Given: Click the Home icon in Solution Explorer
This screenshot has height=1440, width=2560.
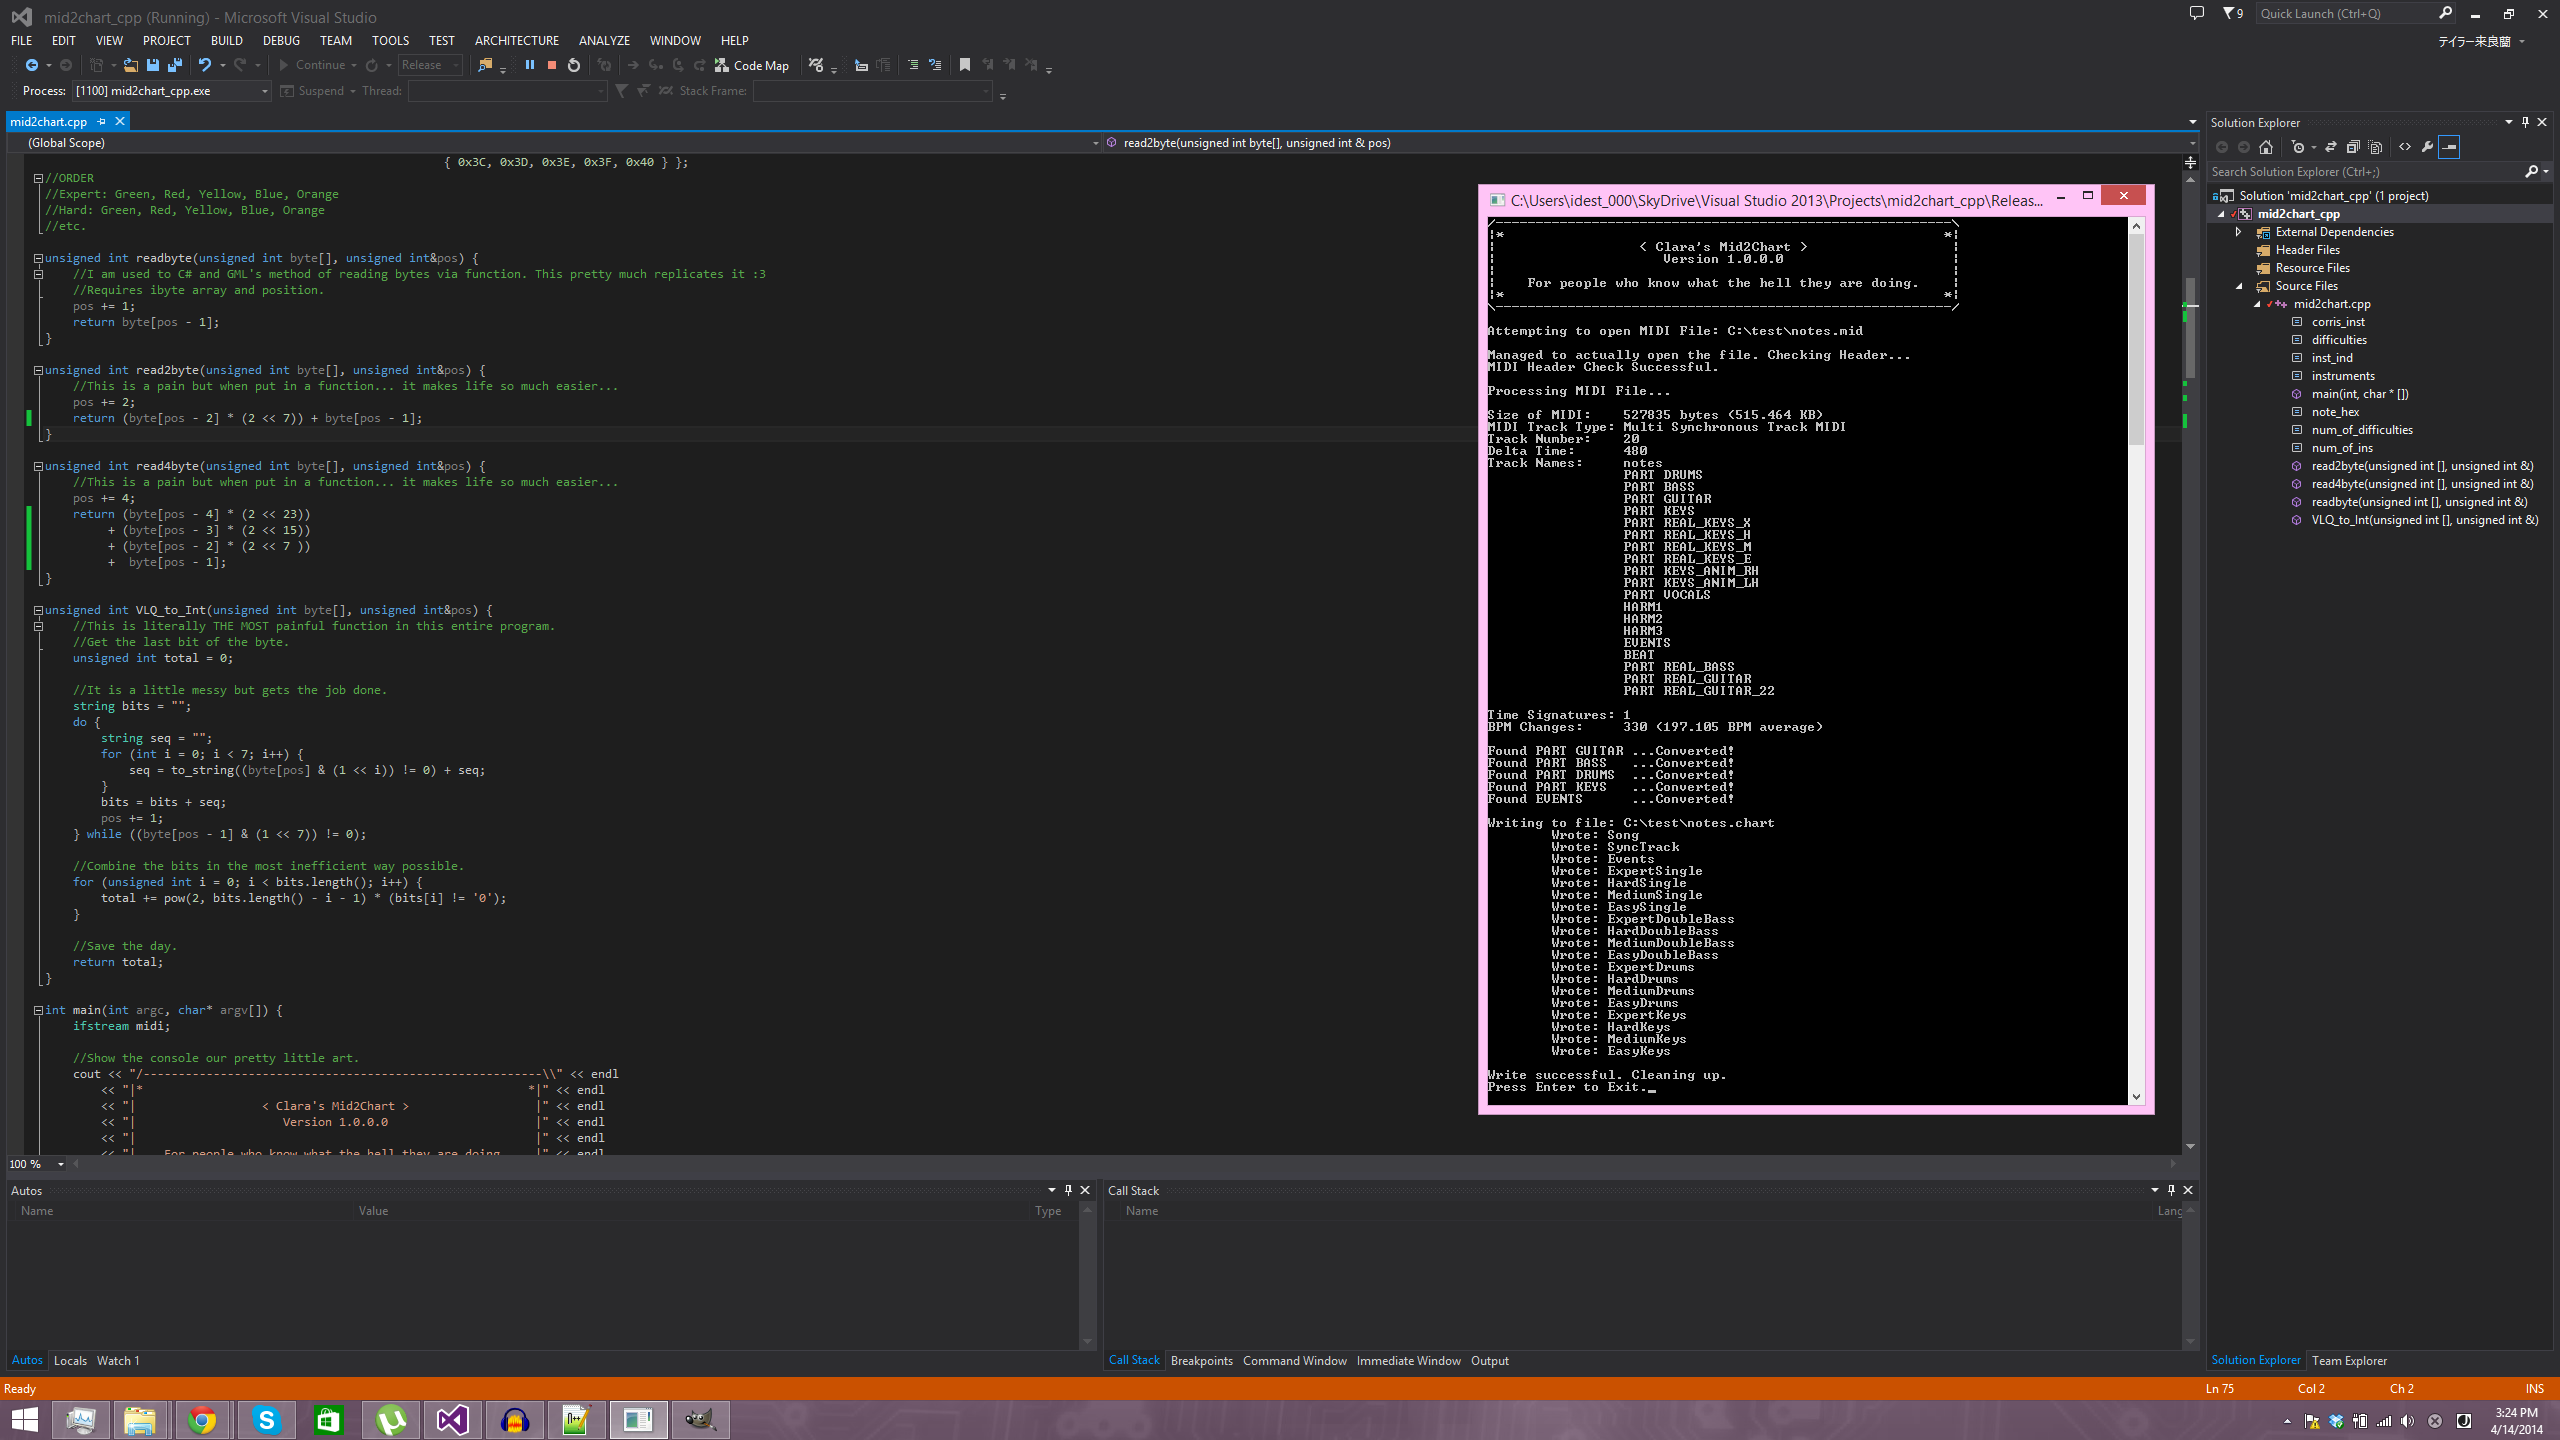Looking at the screenshot, I should click(2266, 147).
